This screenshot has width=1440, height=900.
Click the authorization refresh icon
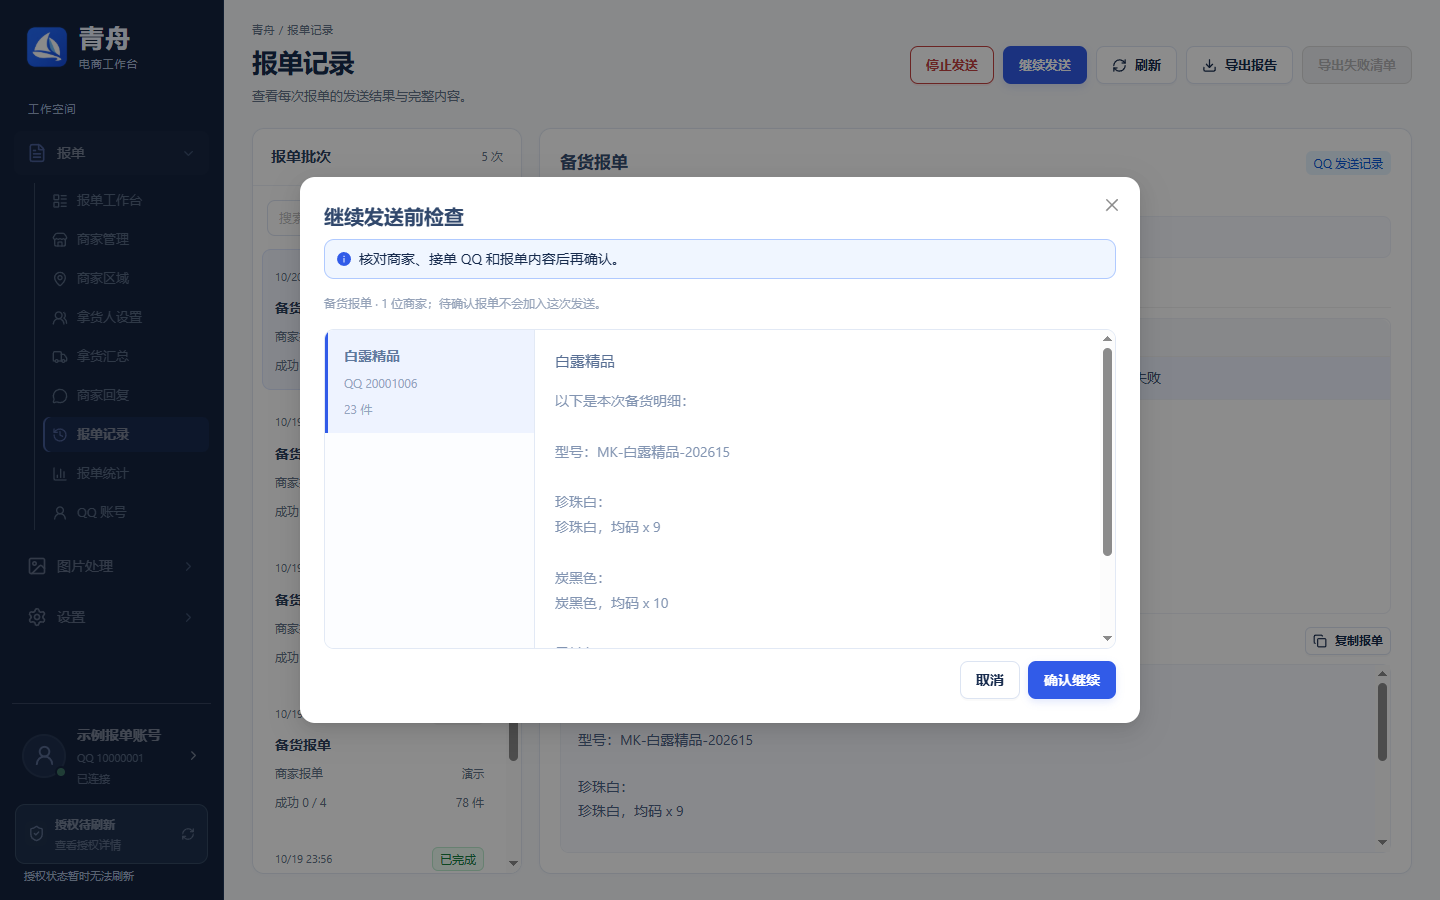click(188, 834)
